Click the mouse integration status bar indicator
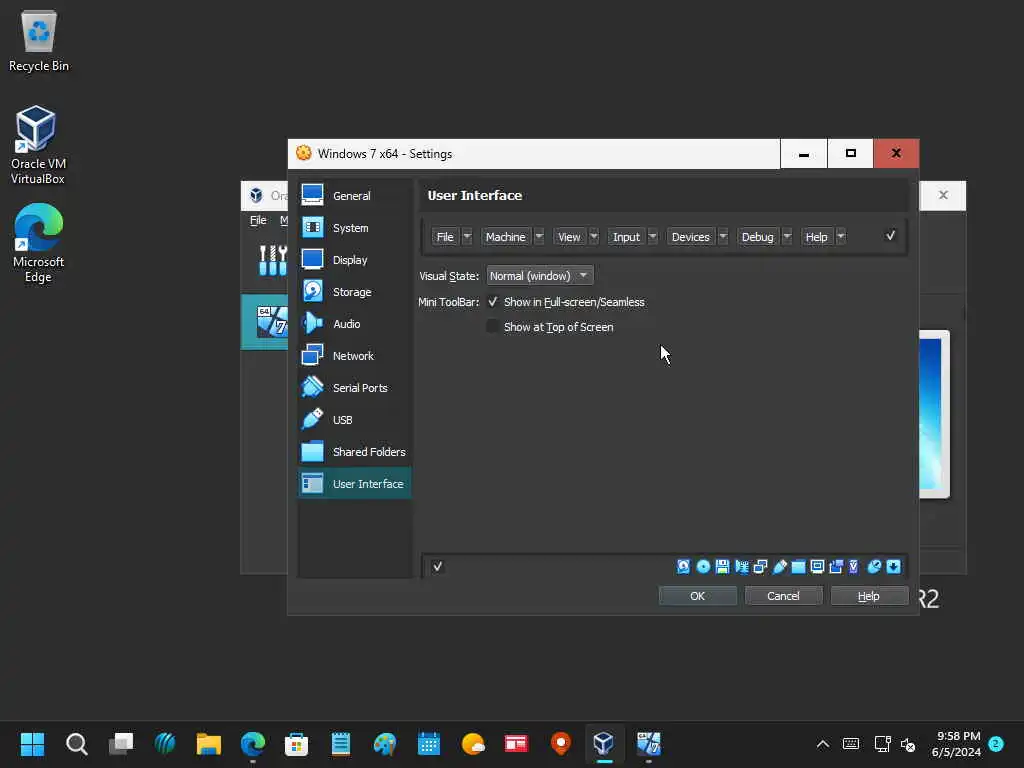1024x768 pixels. coord(874,566)
